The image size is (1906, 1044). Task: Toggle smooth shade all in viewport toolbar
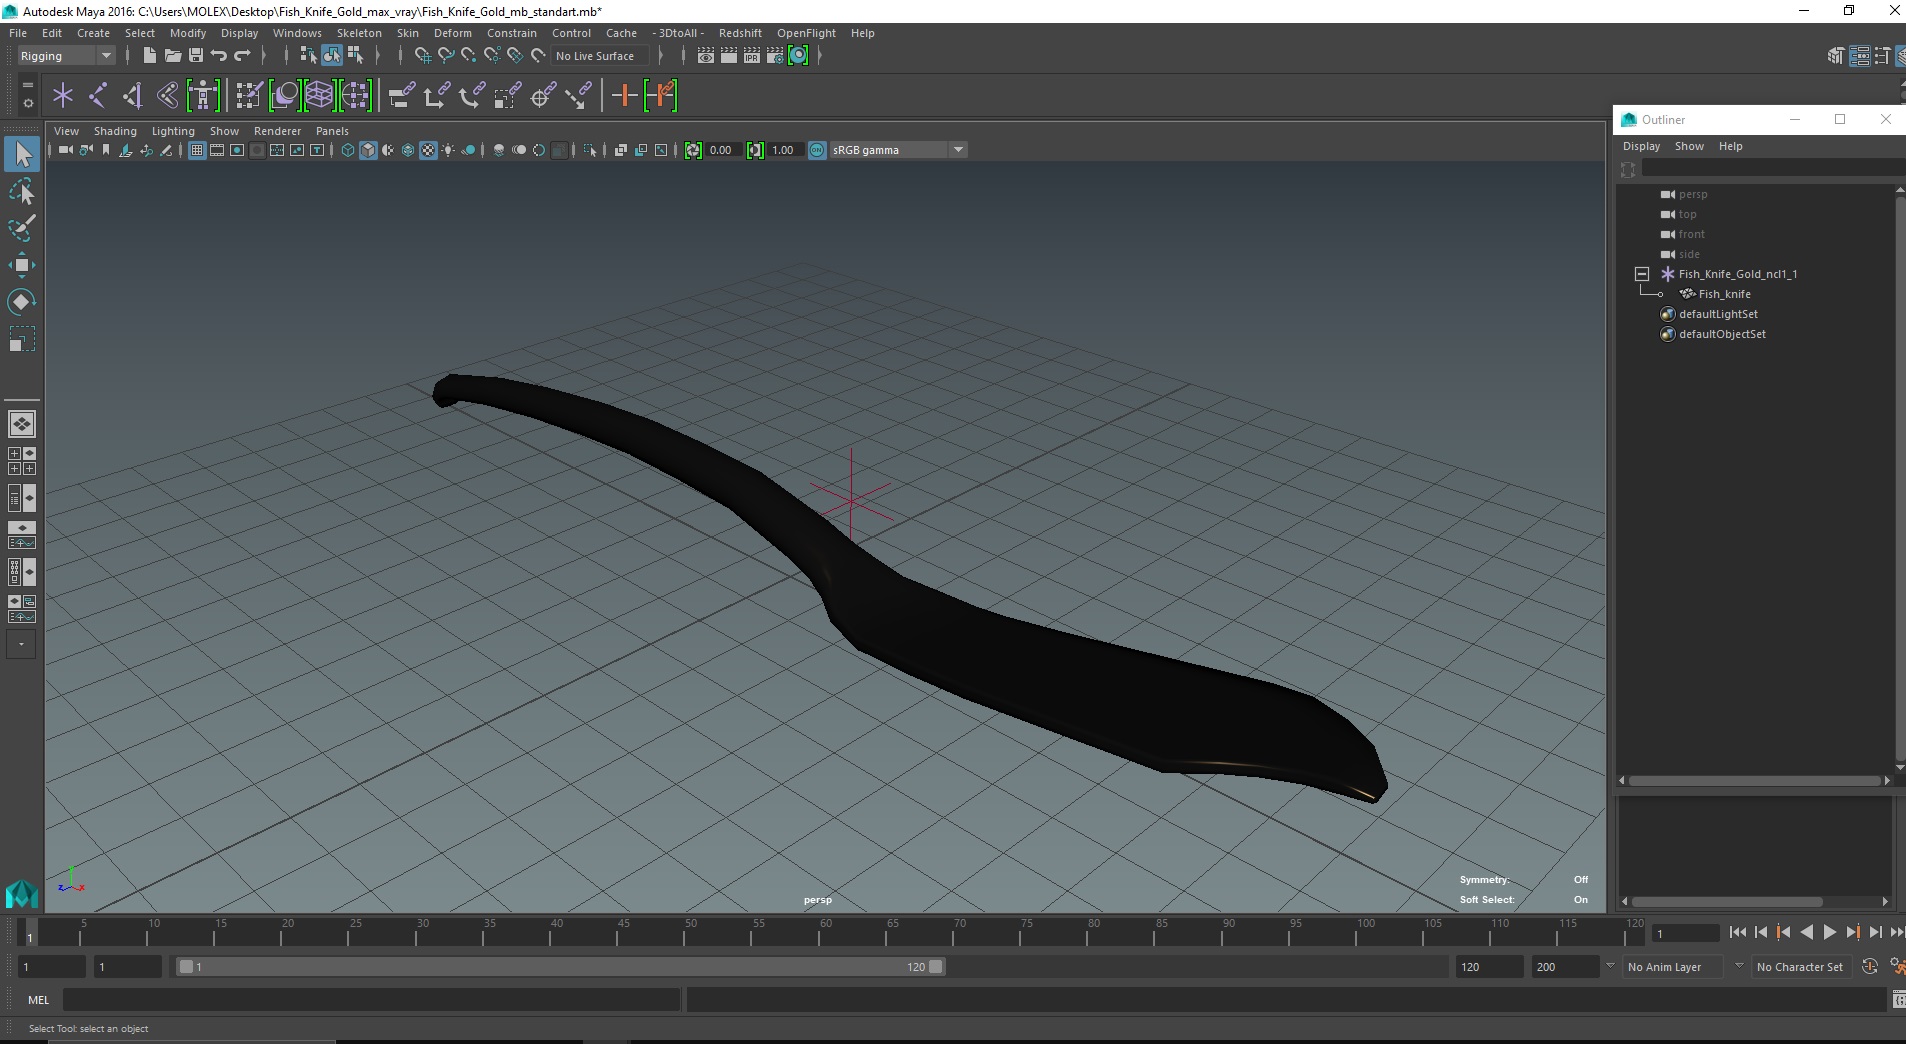(x=368, y=150)
